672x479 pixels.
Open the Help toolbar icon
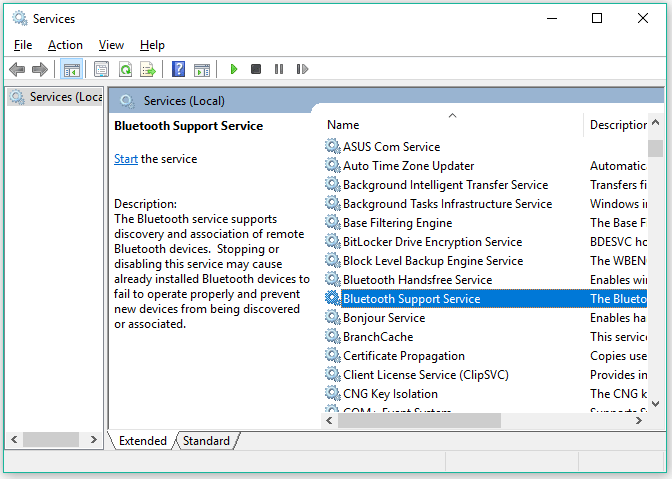coord(178,69)
